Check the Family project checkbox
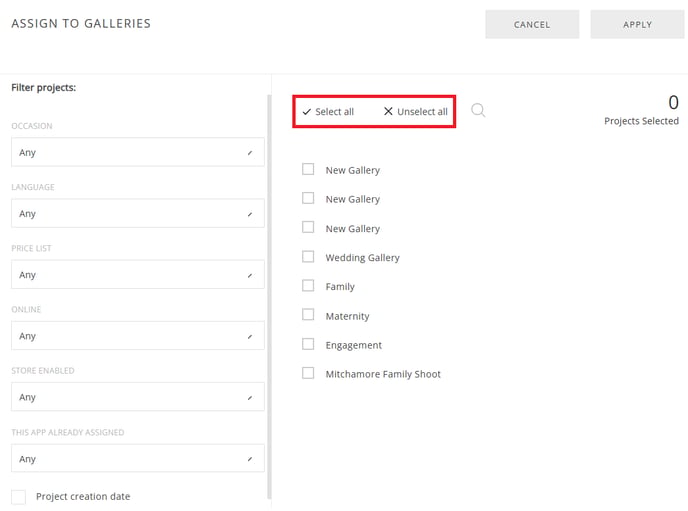The width and height of the screenshot is (688, 511). pyautogui.click(x=308, y=286)
